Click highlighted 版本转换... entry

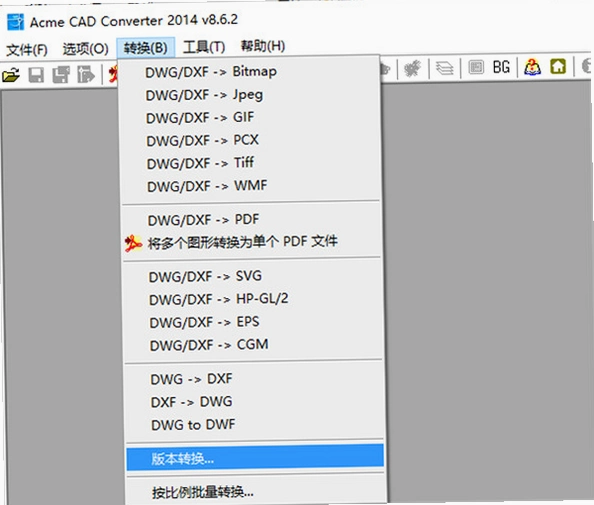[x=255, y=458]
